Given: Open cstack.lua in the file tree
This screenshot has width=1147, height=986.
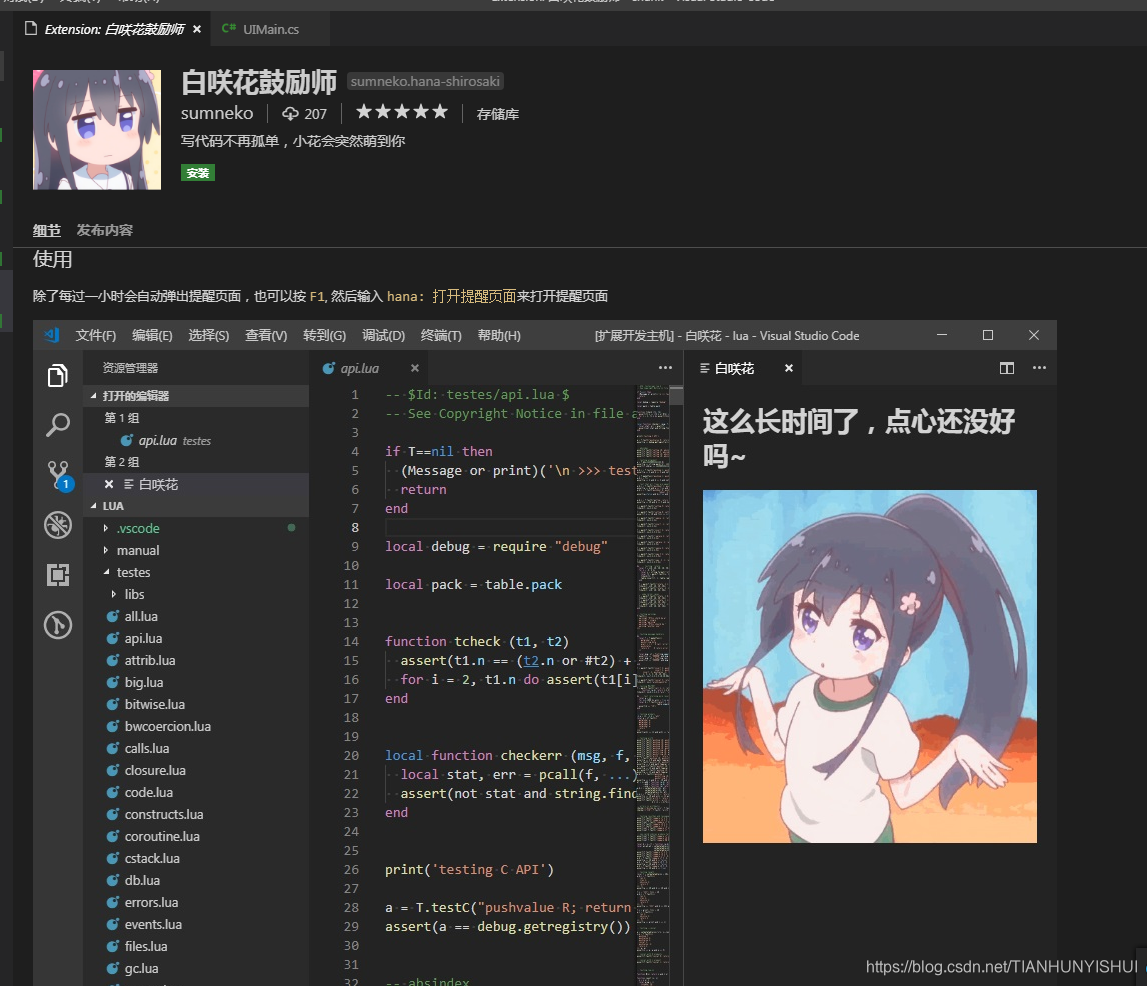Looking at the screenshot, I should click(196, 858).
